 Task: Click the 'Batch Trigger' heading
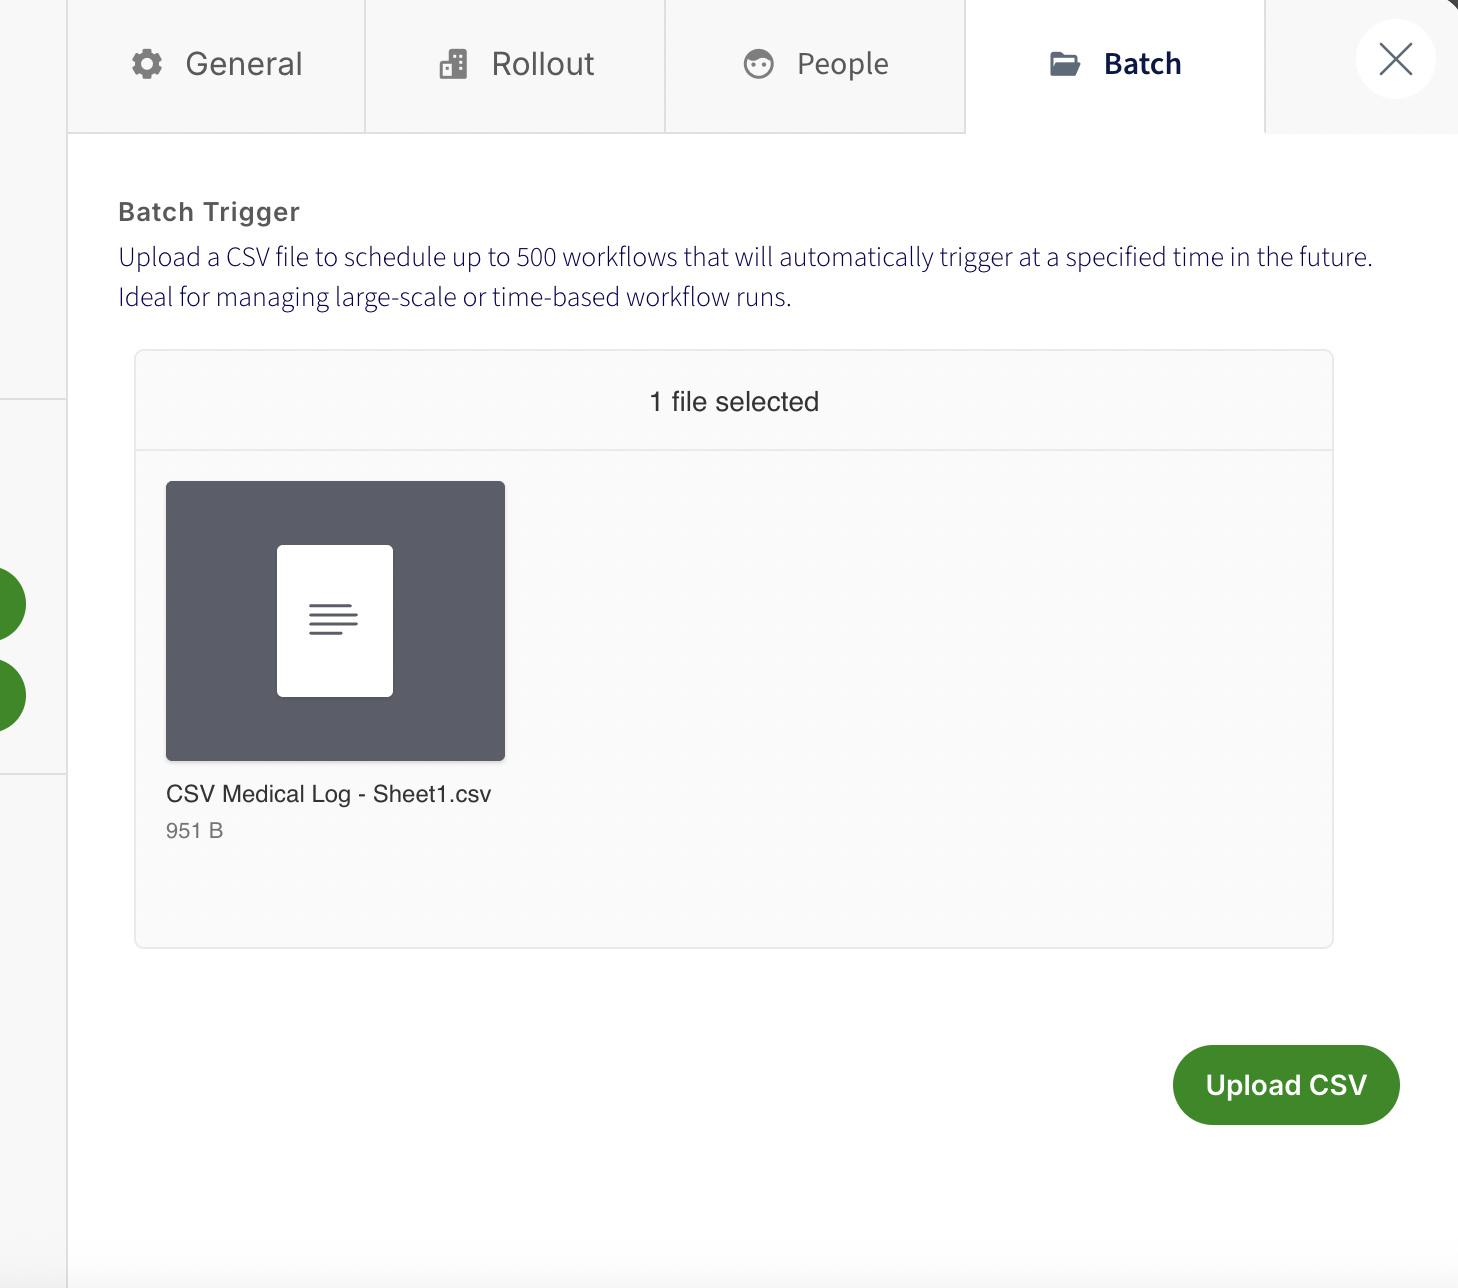click(209, 212)
